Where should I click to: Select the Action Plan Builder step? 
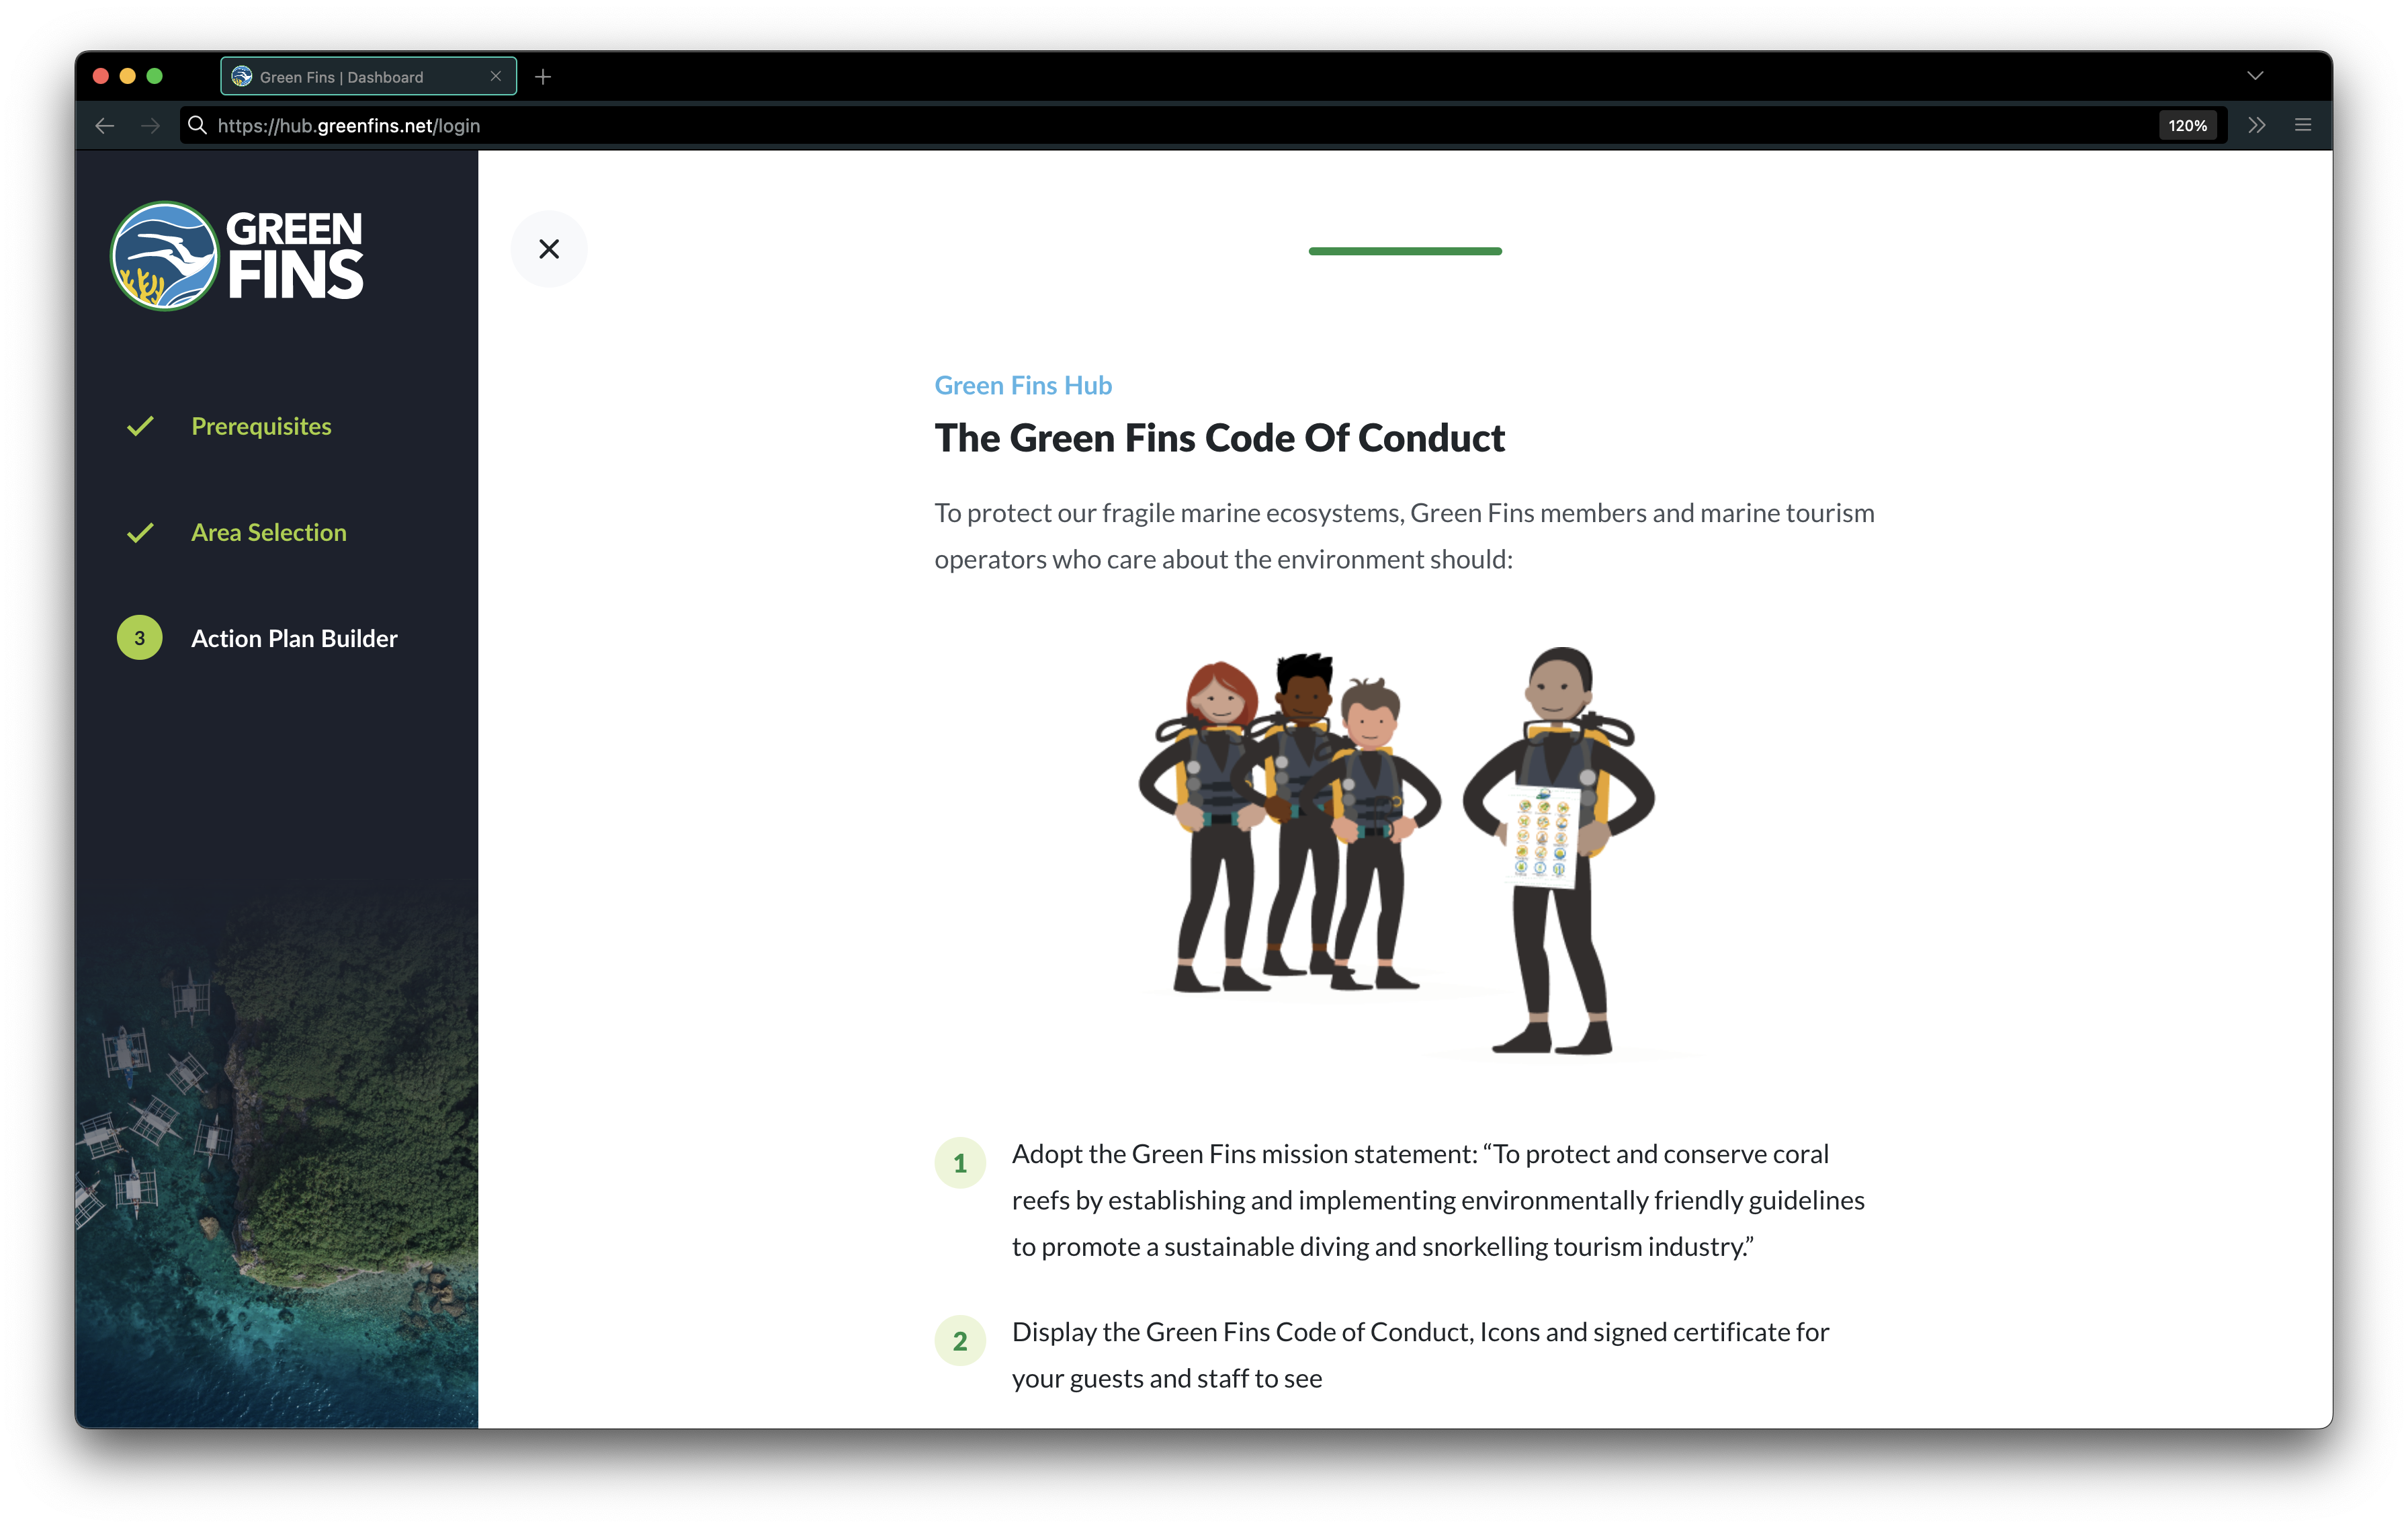tap(294, 638)
